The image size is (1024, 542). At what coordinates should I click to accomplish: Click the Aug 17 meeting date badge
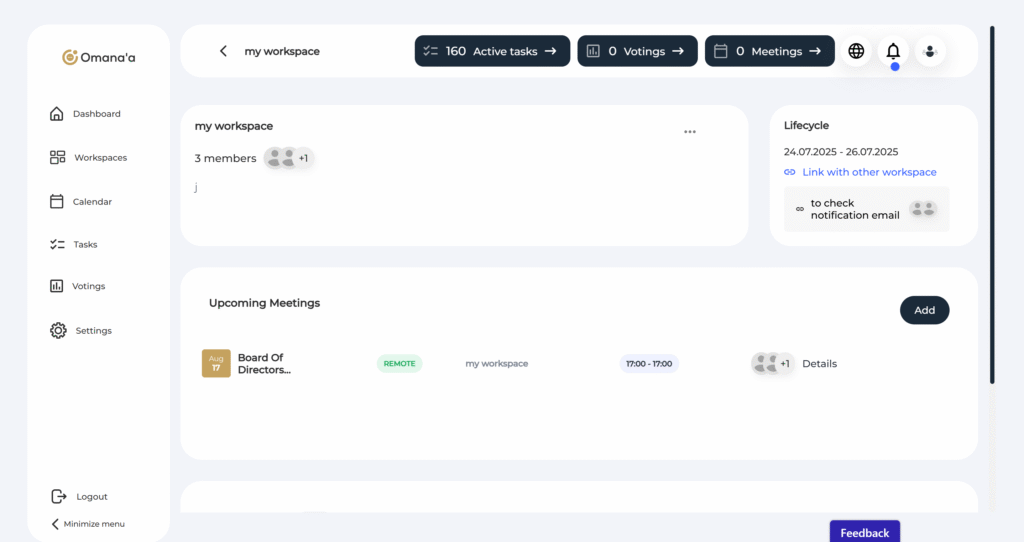click(x=216, y=363)
